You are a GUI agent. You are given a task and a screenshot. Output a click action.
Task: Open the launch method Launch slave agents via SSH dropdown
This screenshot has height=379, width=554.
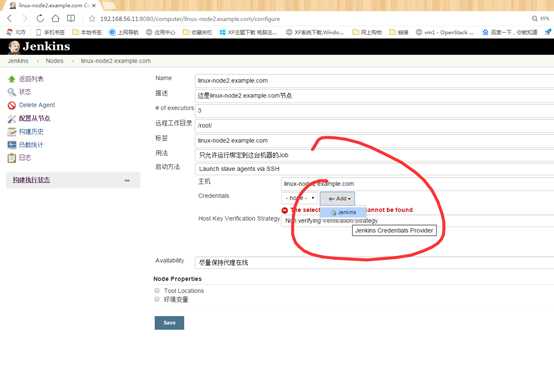point(374,169)
